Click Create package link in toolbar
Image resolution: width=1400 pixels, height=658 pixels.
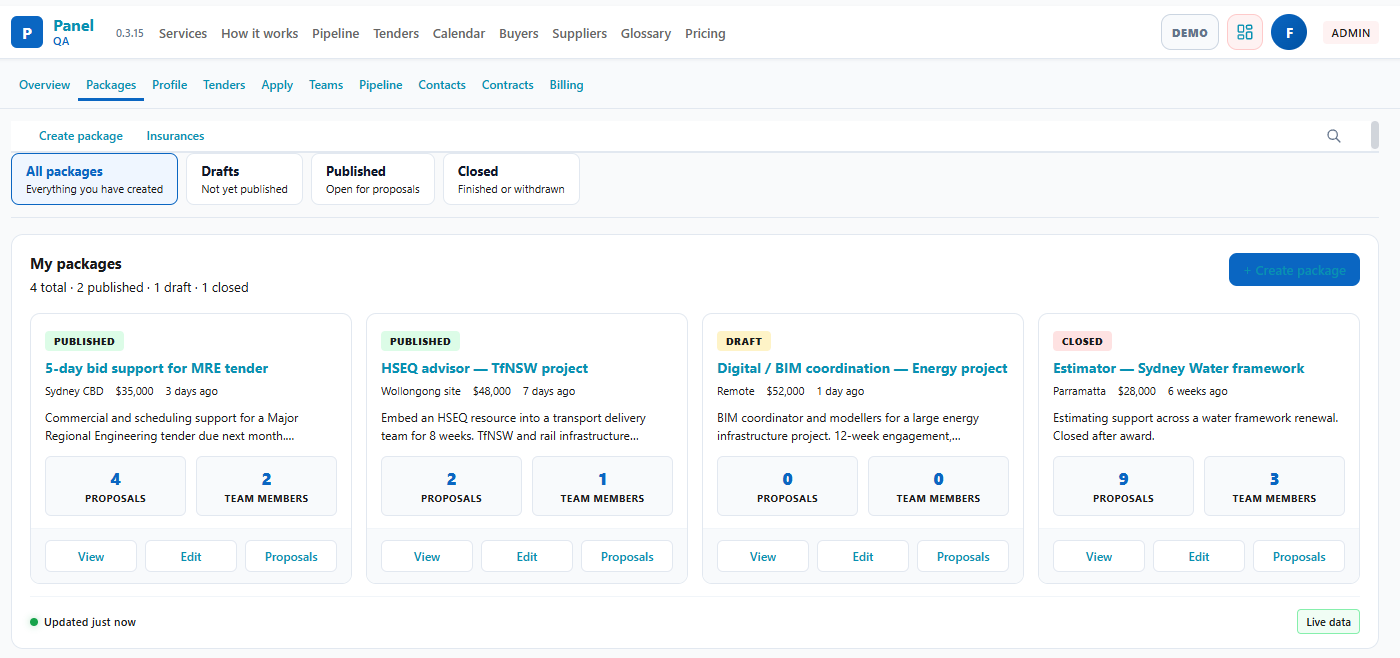tap(81, 136)
